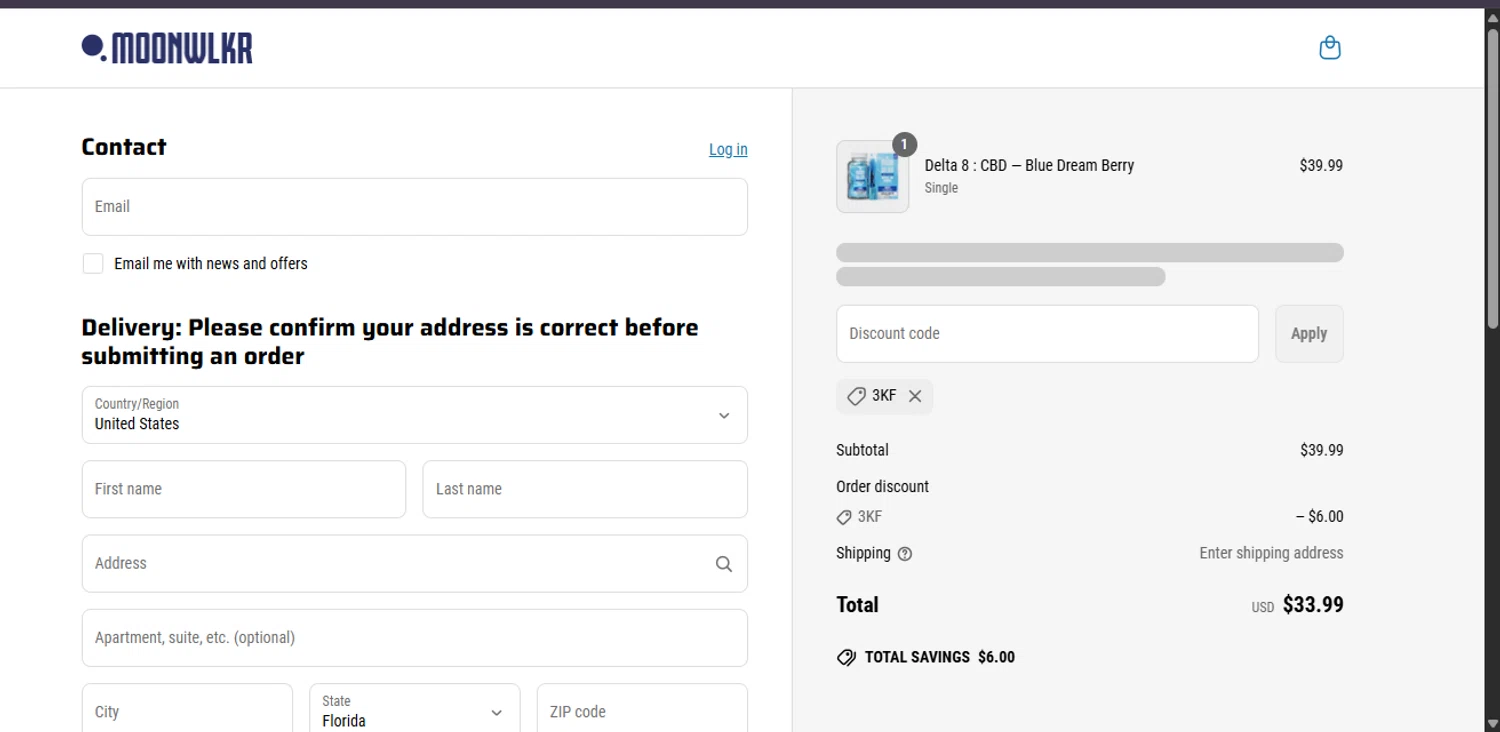Click the Enter shipping address text

tap(1271, 553)
